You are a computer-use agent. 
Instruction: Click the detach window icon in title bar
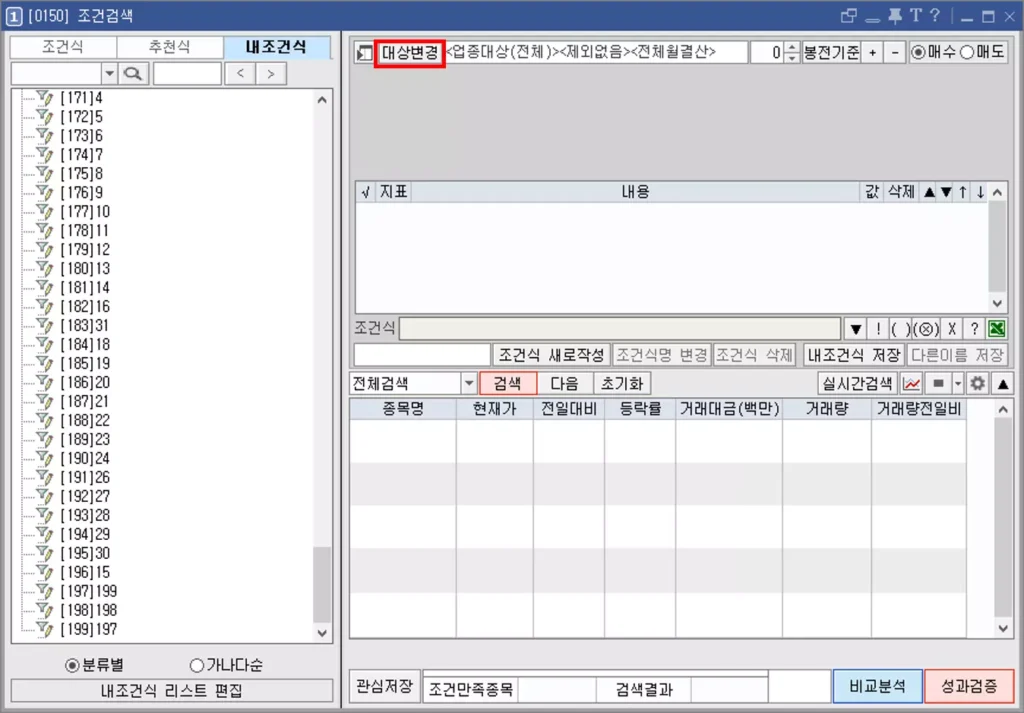[848, 16]
